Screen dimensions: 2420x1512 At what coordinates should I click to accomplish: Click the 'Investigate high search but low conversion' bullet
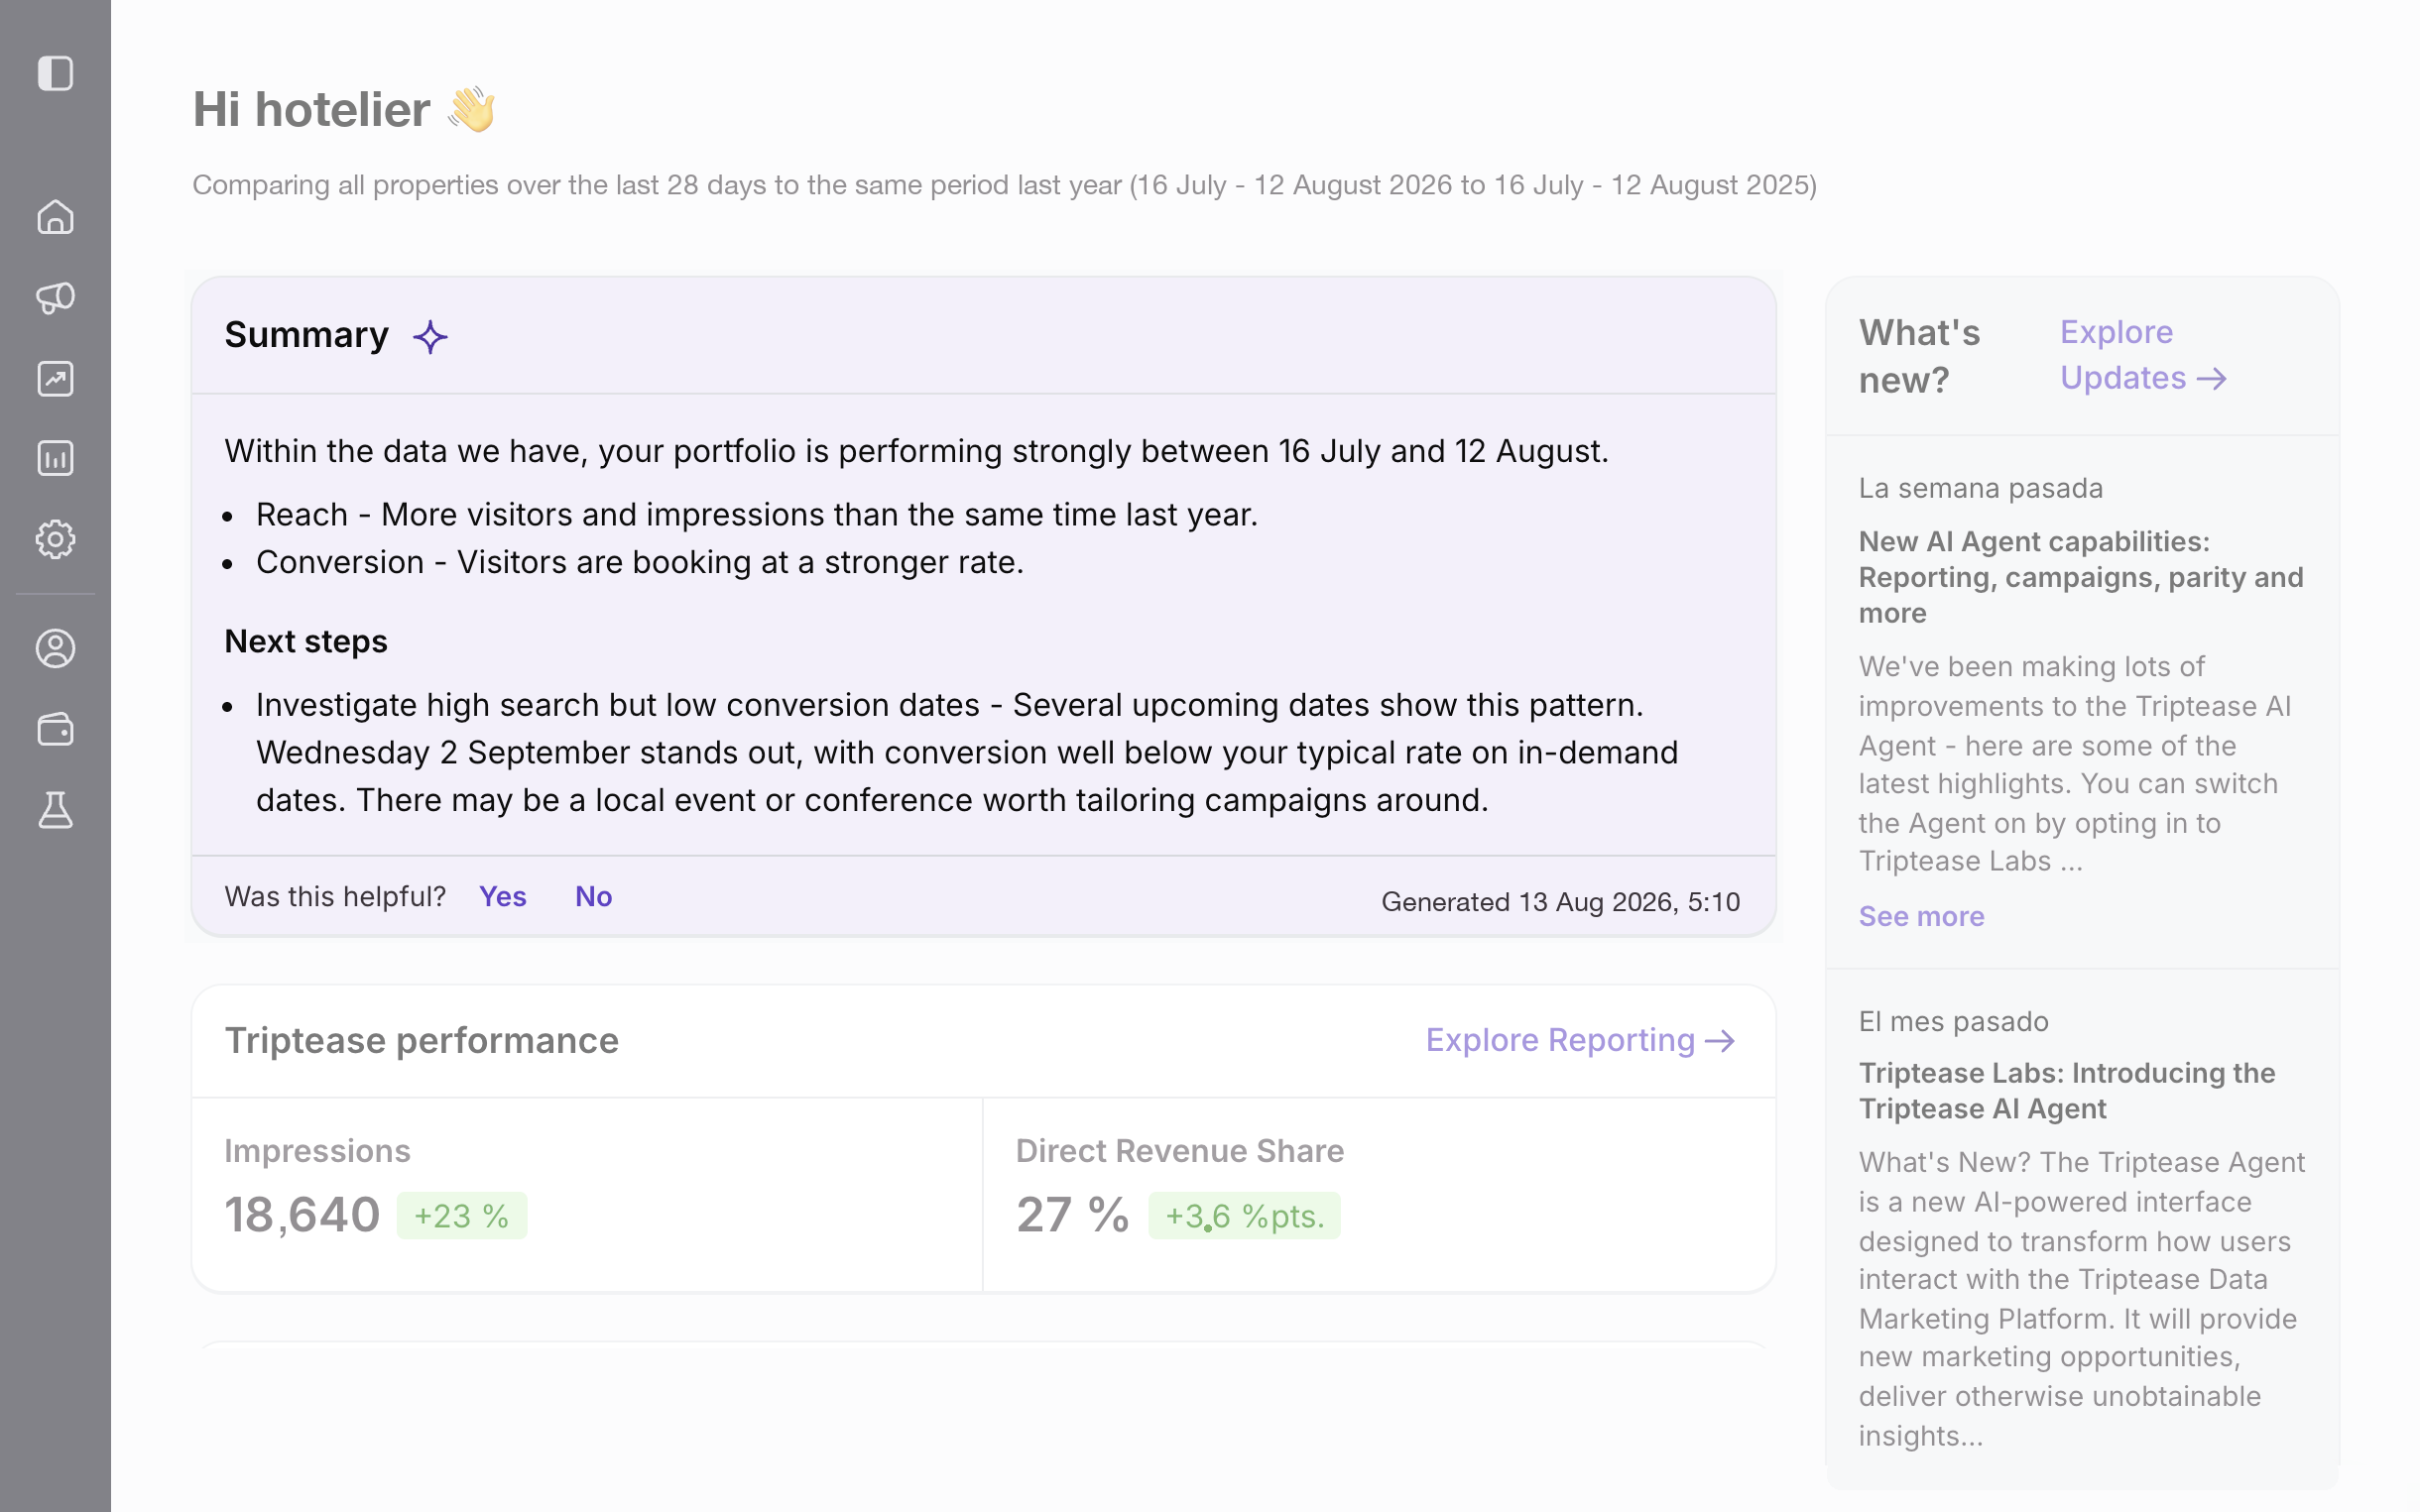(x=967, y=752)
